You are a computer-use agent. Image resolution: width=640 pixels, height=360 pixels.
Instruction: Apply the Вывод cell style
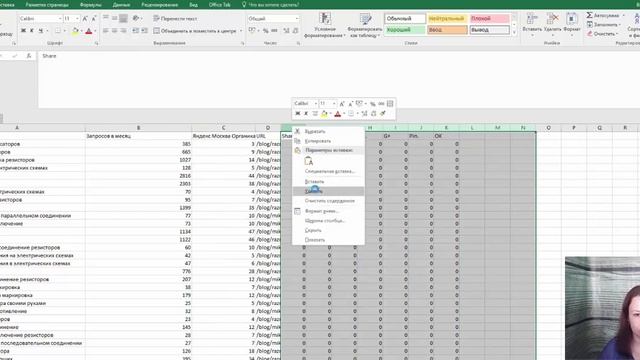coord(489,30)
